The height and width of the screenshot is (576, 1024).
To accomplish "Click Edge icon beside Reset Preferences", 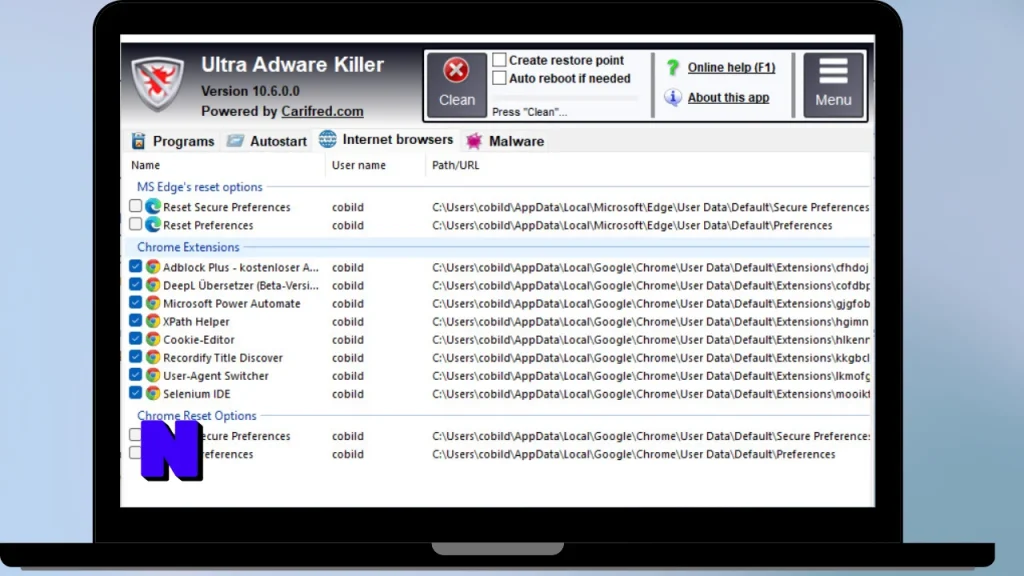I will point(153,225).
